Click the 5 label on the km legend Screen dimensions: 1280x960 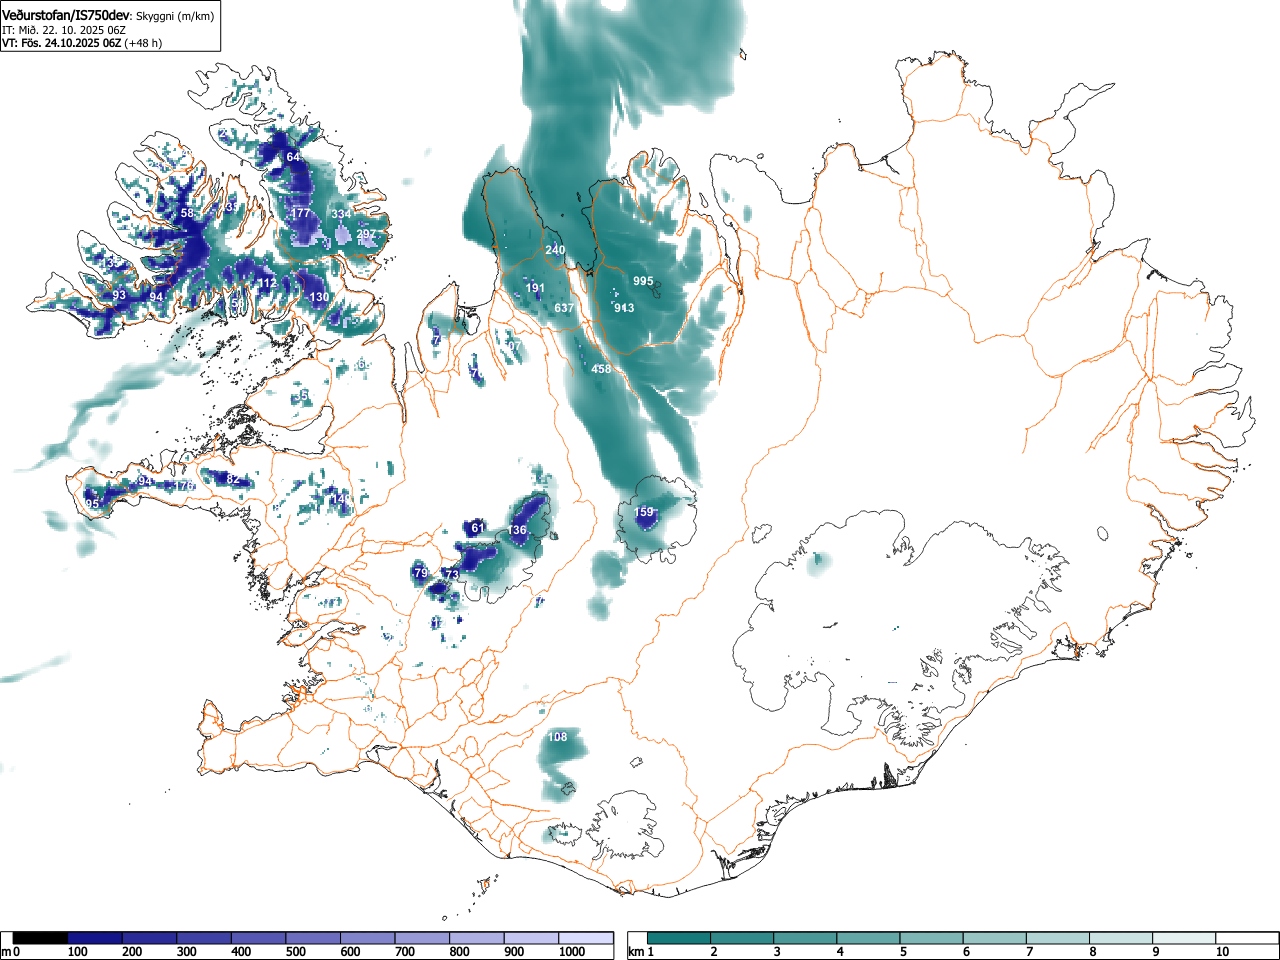click(x=902, y=952)
